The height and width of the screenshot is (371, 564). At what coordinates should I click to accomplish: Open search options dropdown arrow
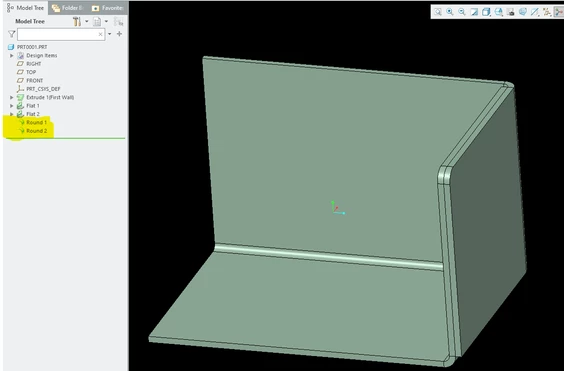(109, 34)
